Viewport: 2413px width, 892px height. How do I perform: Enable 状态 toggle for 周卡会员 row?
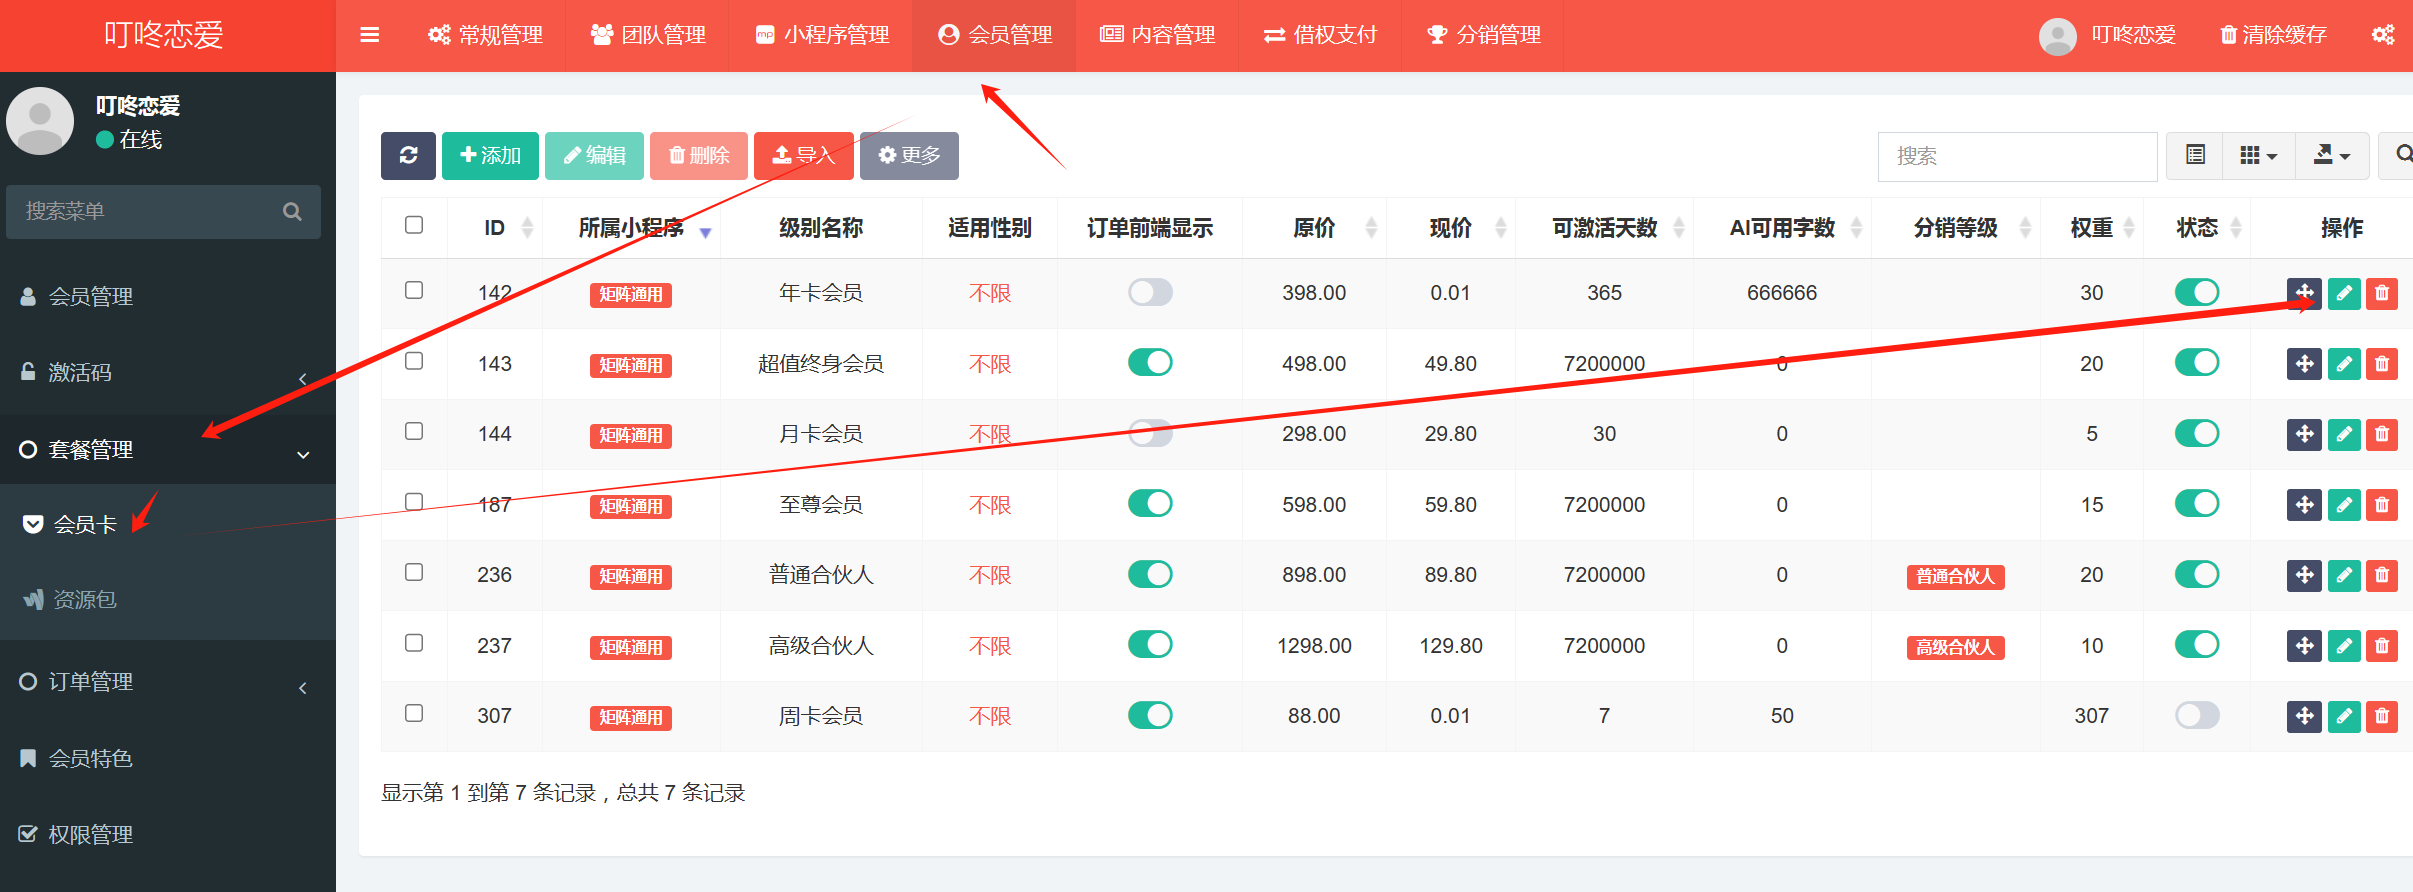pos(2197,715)
